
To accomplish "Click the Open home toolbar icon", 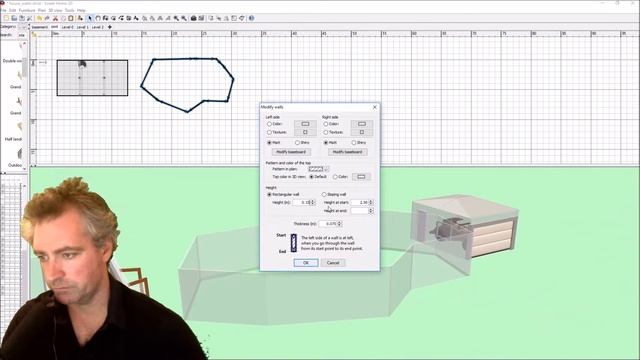I will (x=14, y=18).
